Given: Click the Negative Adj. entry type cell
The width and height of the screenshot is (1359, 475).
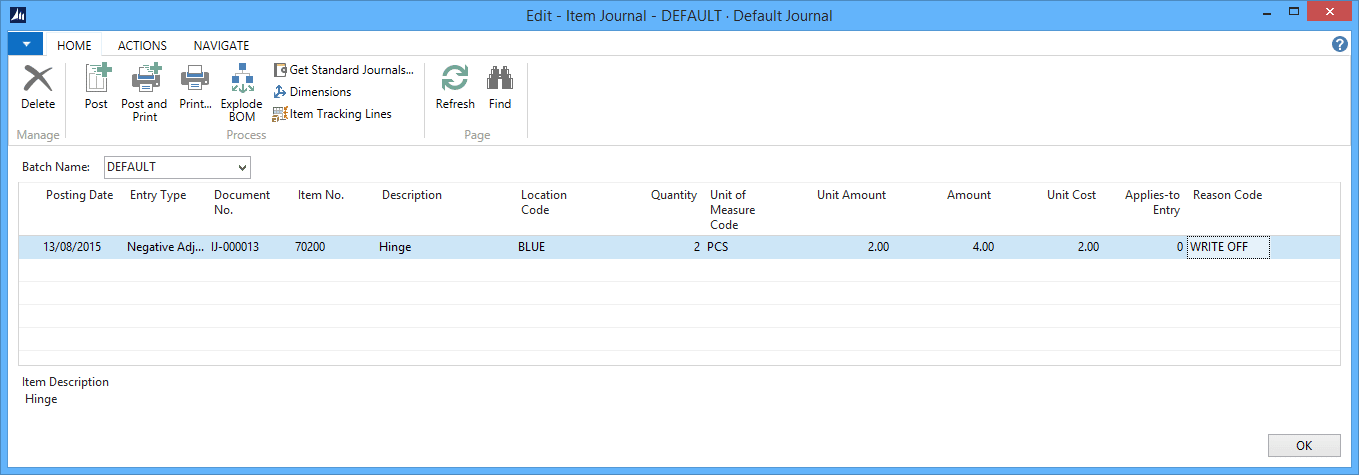Looking at the screenshot, I should (x=165, y=247).
